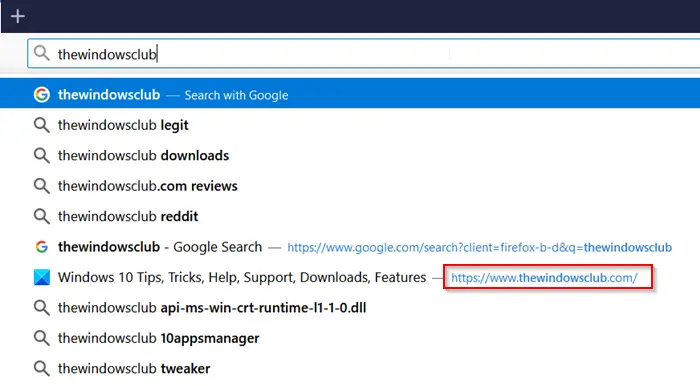
Task: Click TheWindowsClub blue favicon icon
Action: click(42, 277)
